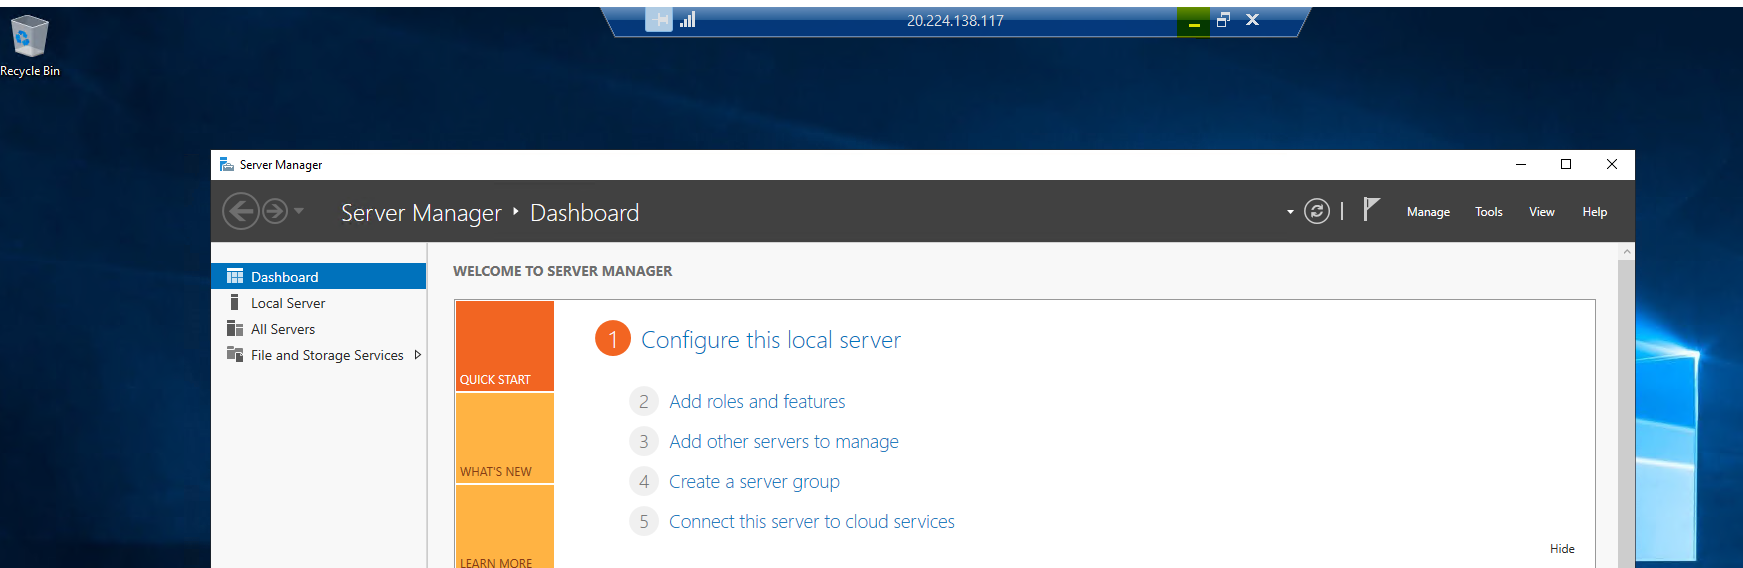Open the Tools menu
This screenshot has height=568, width=1743.
[x=1489, y=212]
